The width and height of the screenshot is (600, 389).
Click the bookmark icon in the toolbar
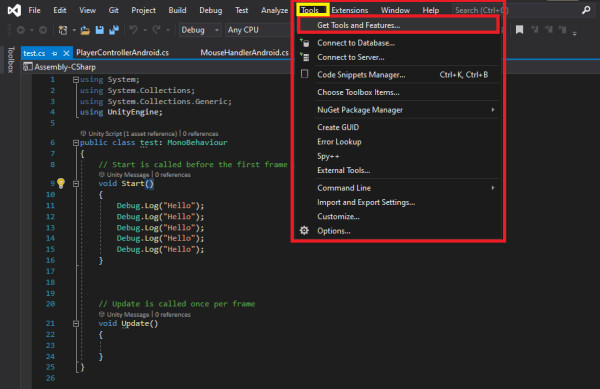click(x=519, y=30)
